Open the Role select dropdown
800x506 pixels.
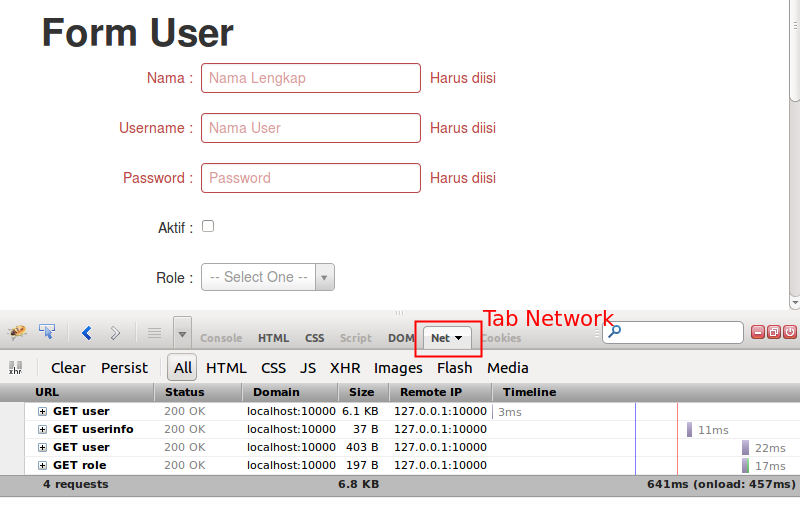pos(268,277)
